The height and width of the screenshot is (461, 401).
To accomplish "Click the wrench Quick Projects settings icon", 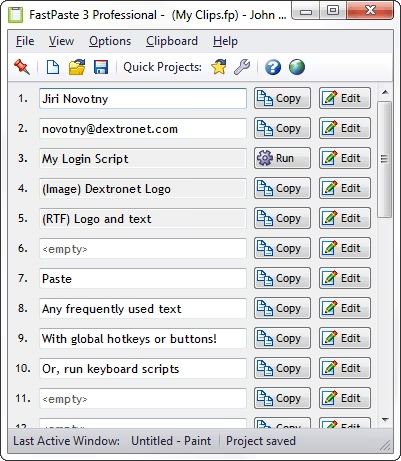I will click(x=242, y=67).
